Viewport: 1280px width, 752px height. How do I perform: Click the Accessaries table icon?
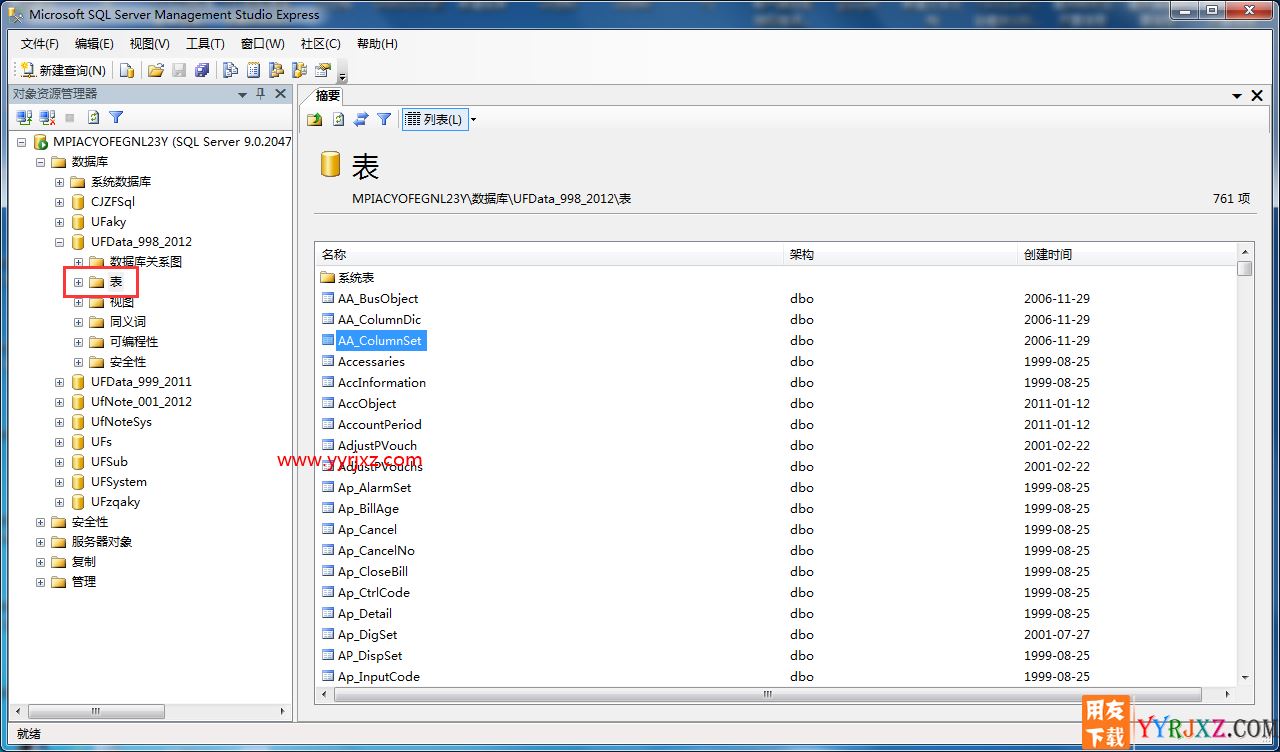click(x=327, y=362)
